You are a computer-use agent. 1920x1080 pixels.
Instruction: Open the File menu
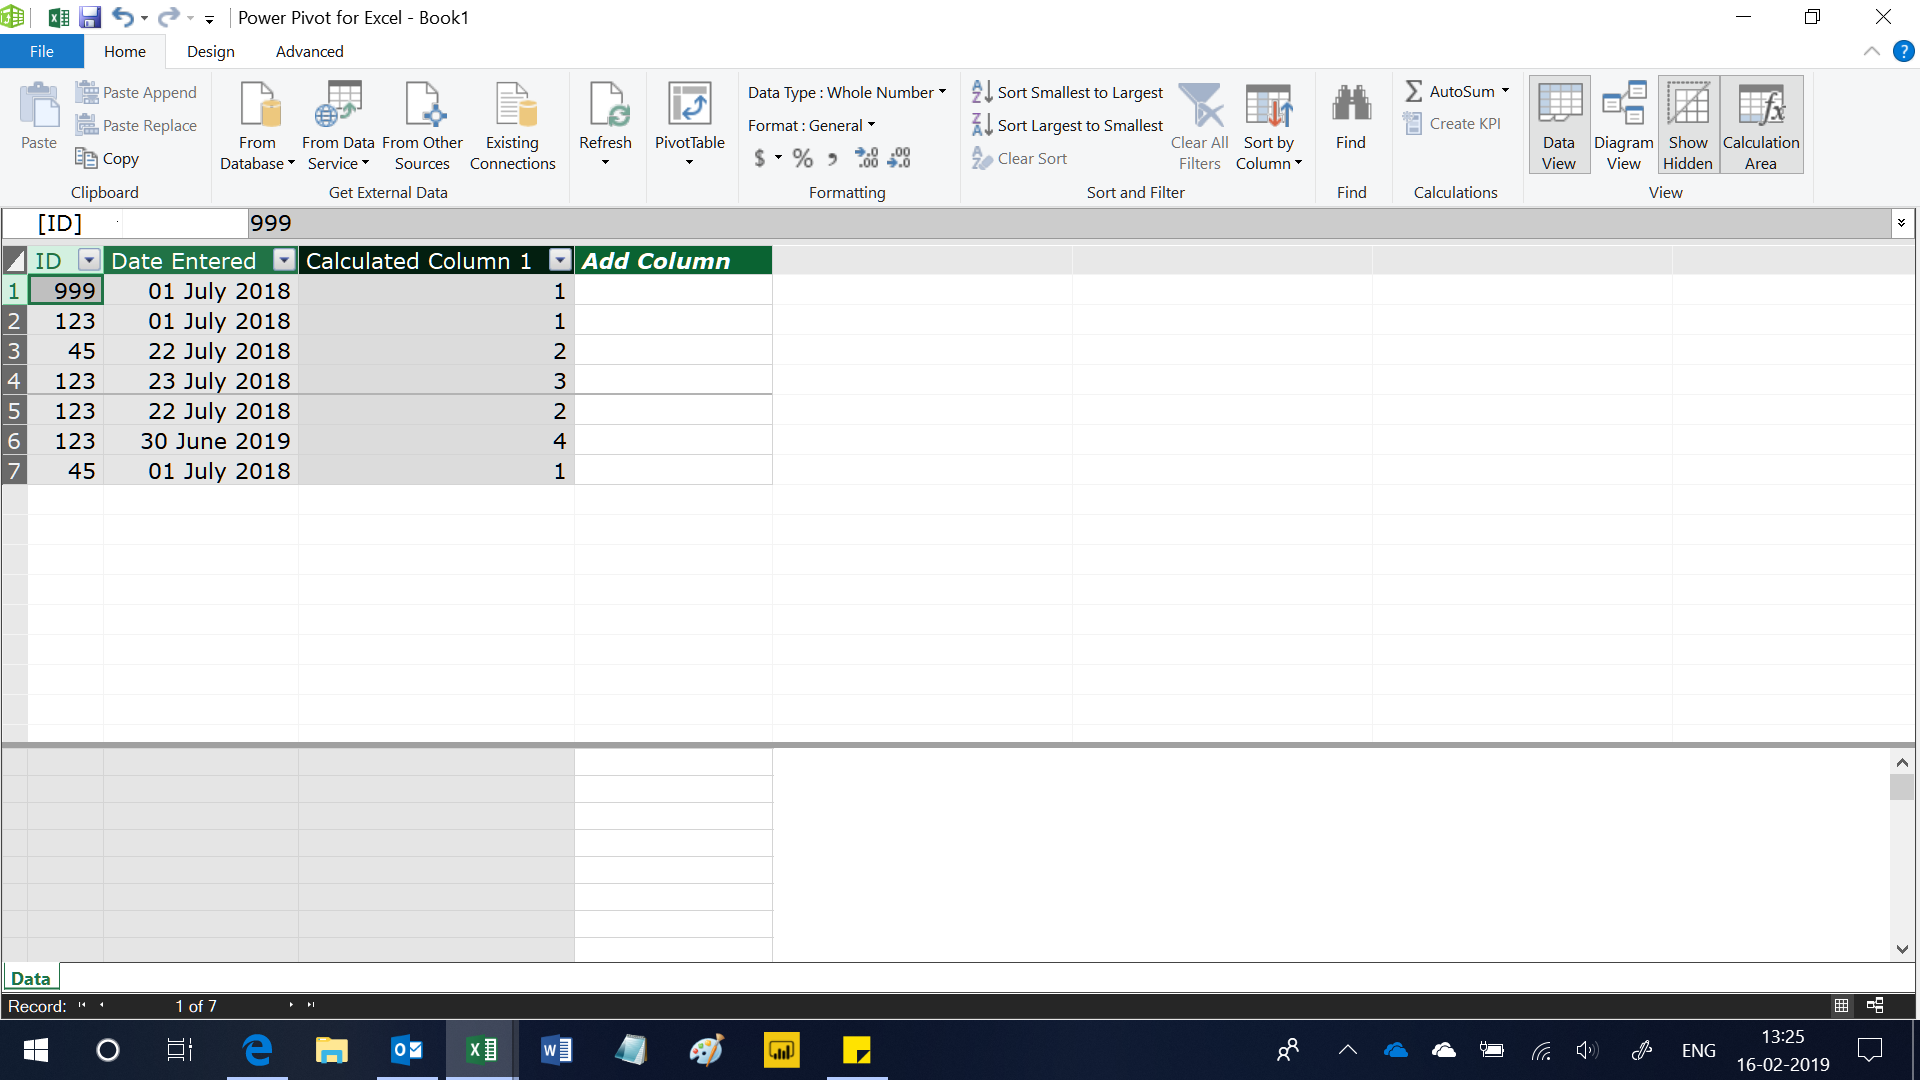pyautogui.click(x=42, y=51)
